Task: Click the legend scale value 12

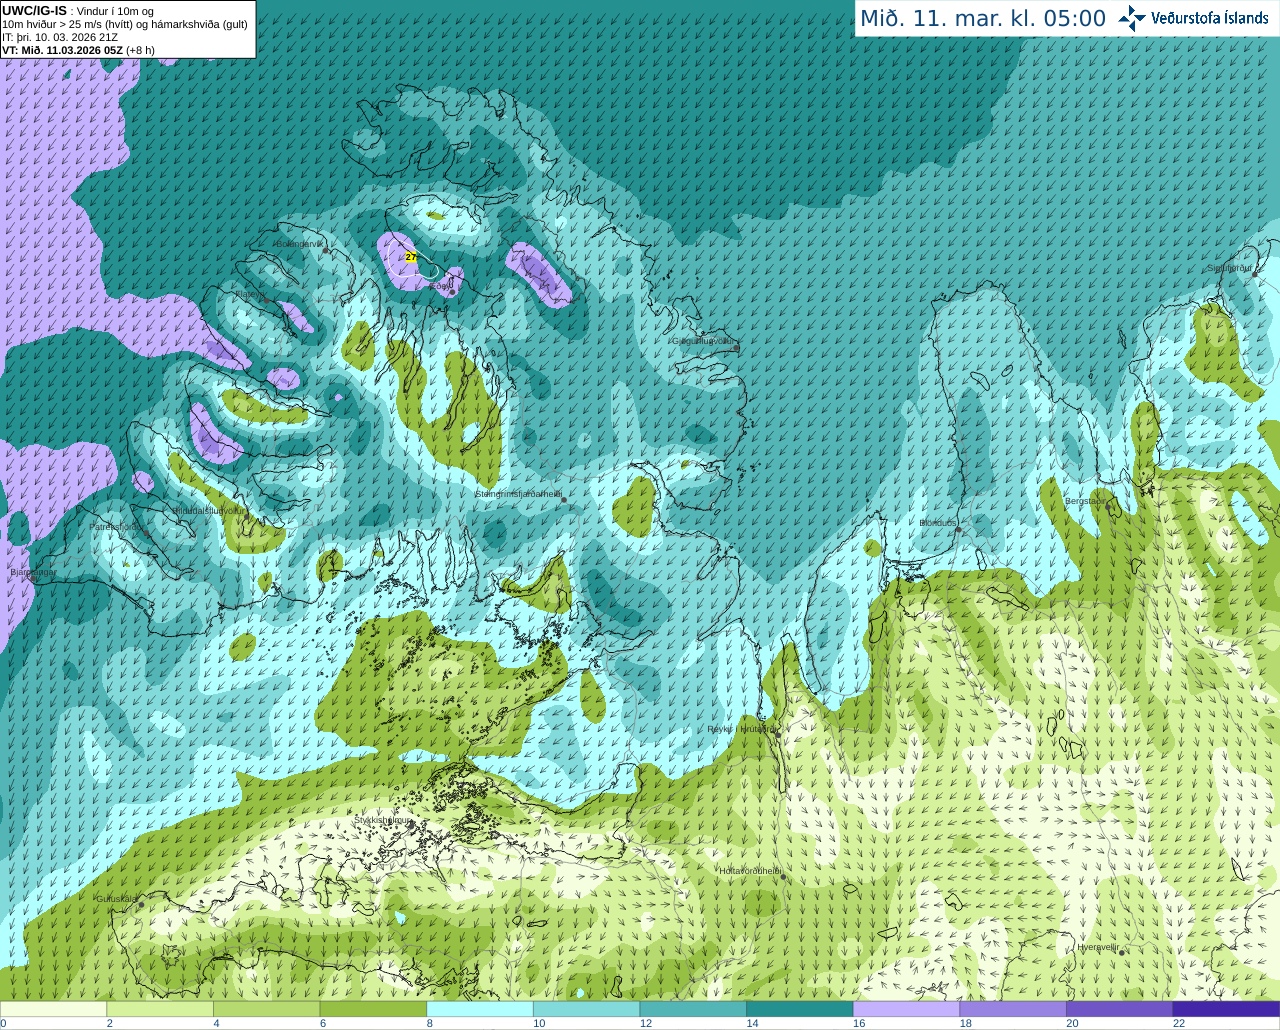Action: point(645,1023)
